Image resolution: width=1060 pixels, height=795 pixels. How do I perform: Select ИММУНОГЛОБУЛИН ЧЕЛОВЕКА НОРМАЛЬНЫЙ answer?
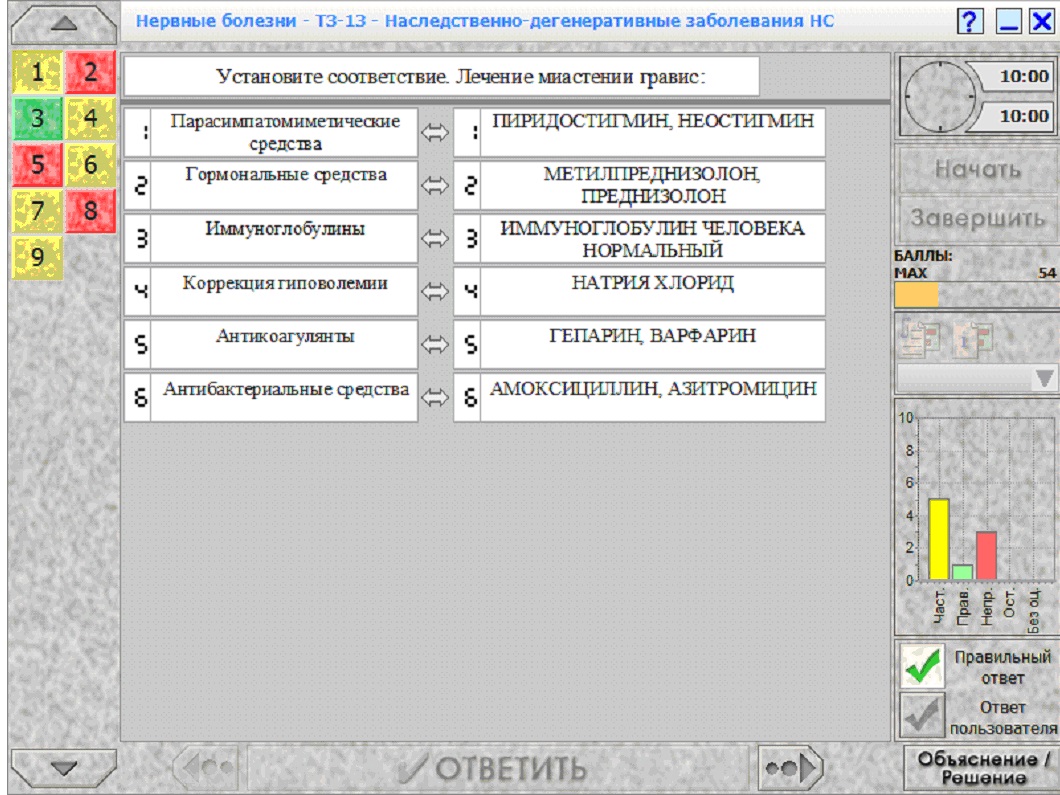(x=640, y=238)
